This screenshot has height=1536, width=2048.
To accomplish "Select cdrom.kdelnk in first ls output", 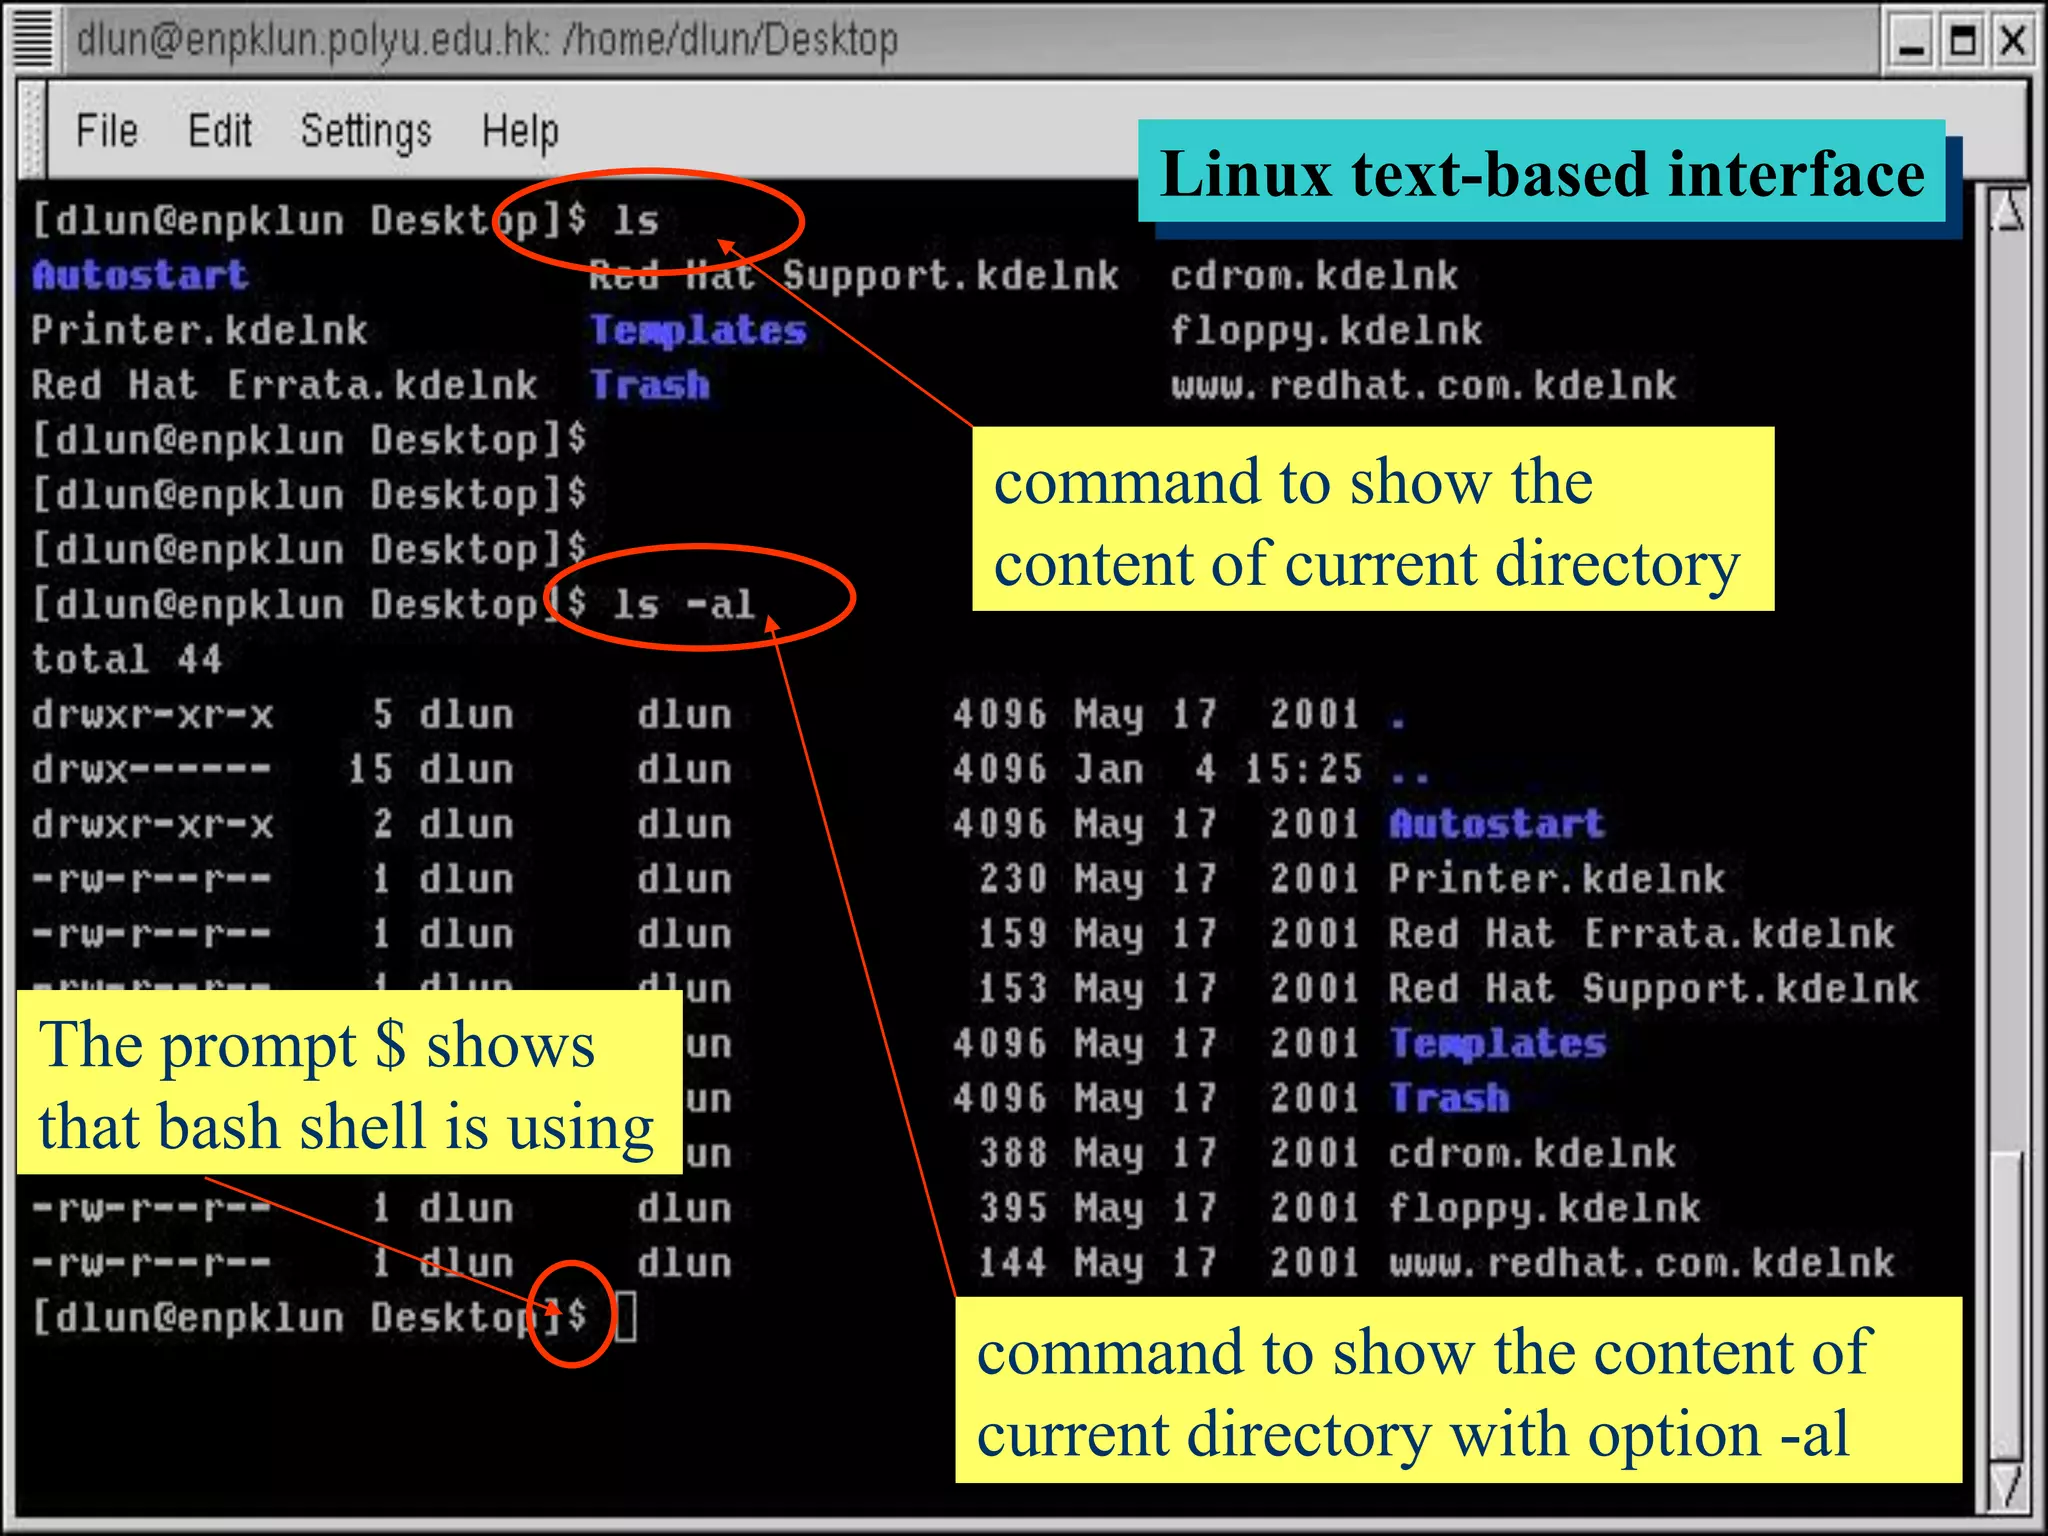I will click(x=1314, y=275).
